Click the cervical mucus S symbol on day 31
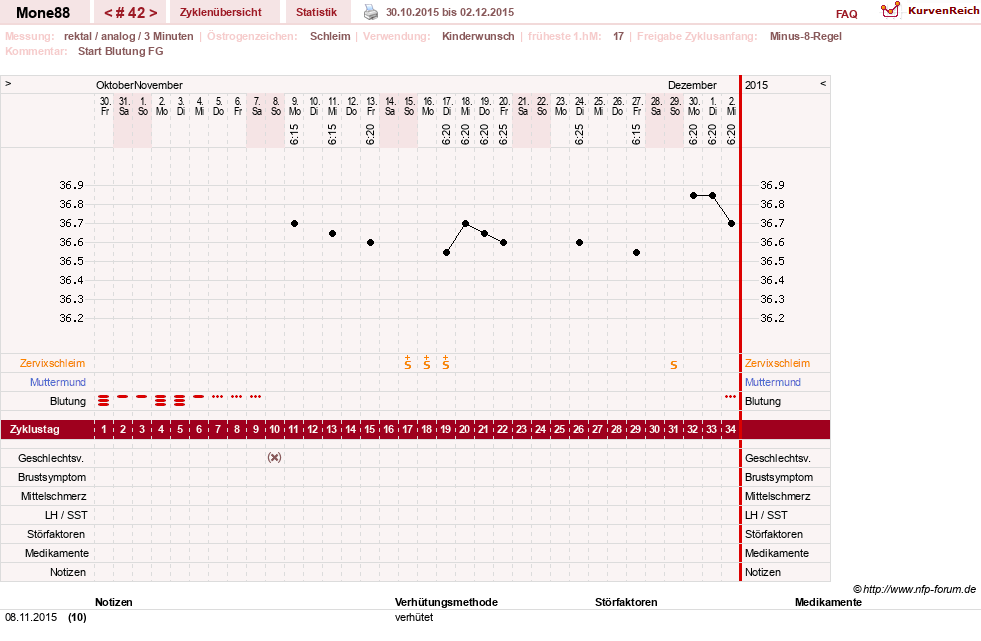 coord(674,365)
